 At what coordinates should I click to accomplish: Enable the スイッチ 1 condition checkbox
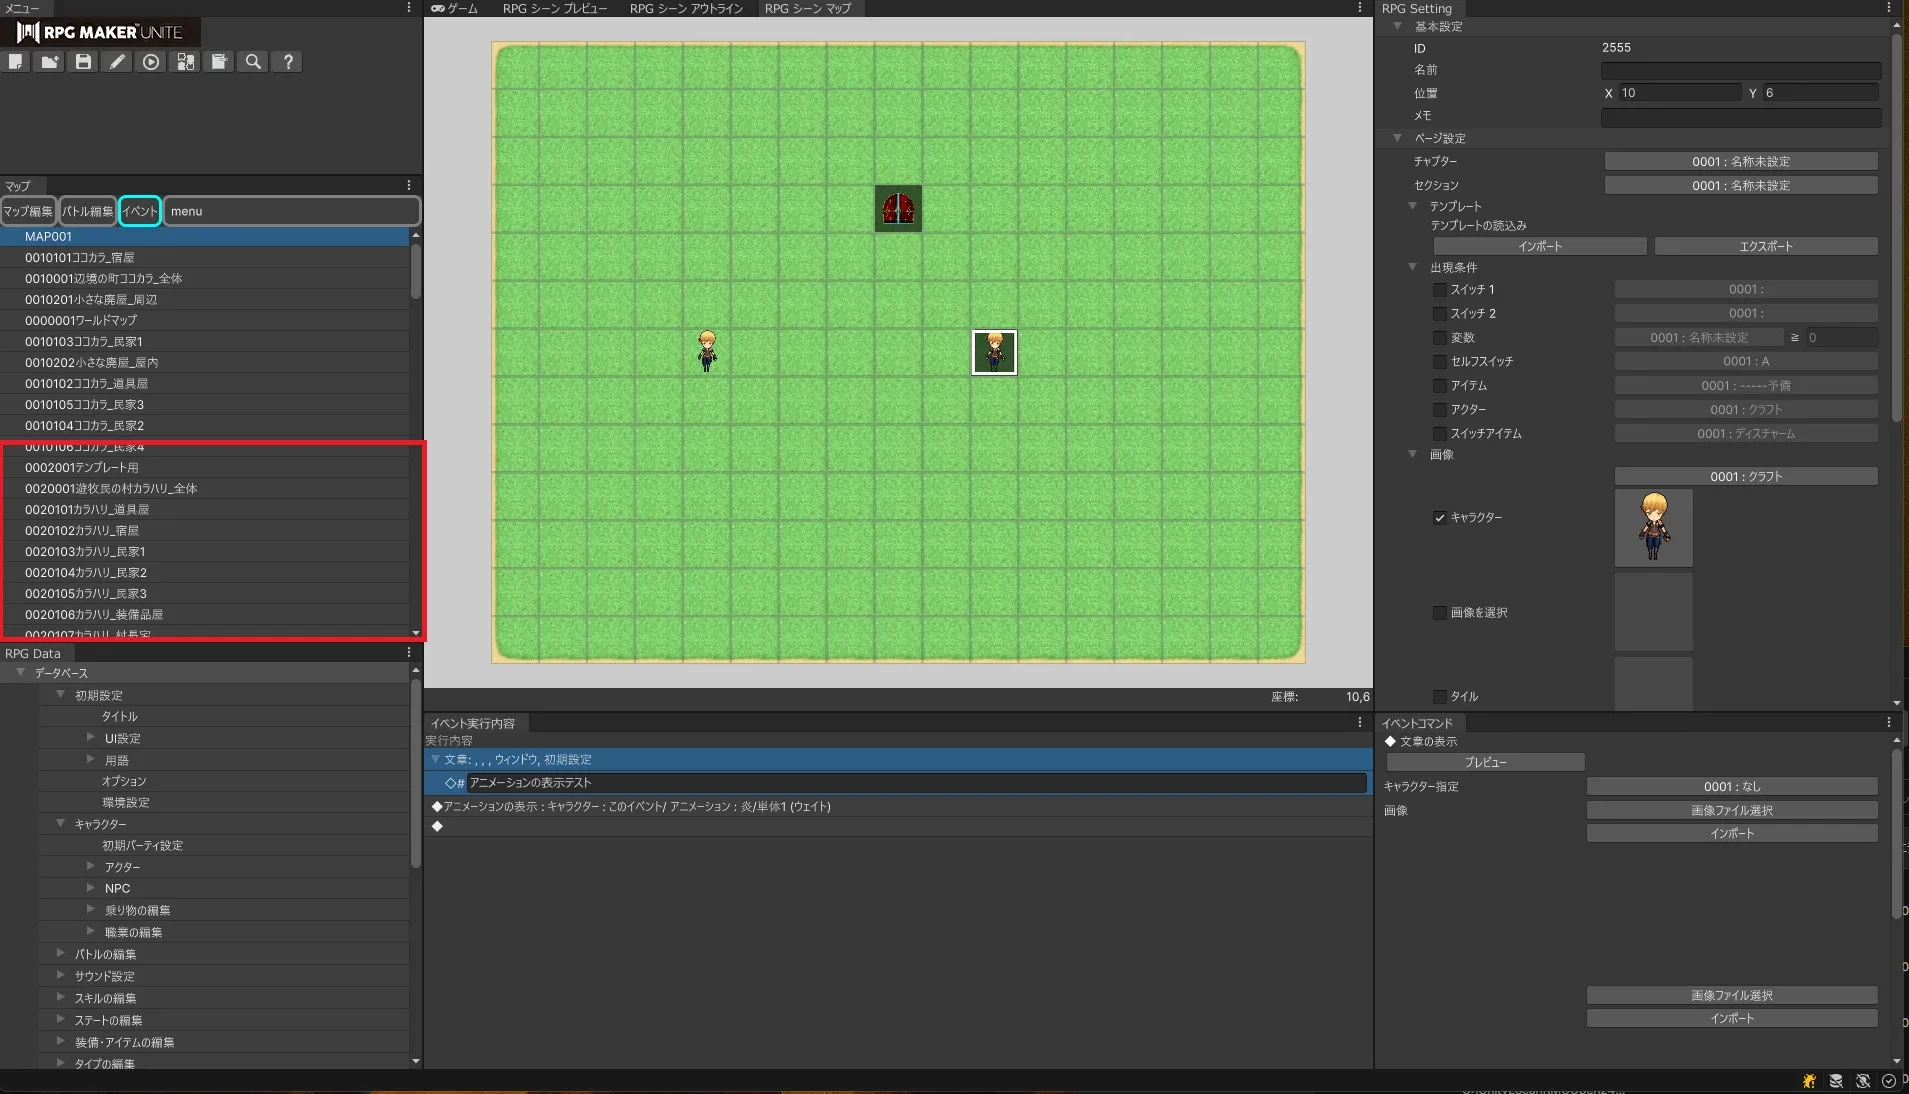tap(1440, 290)
